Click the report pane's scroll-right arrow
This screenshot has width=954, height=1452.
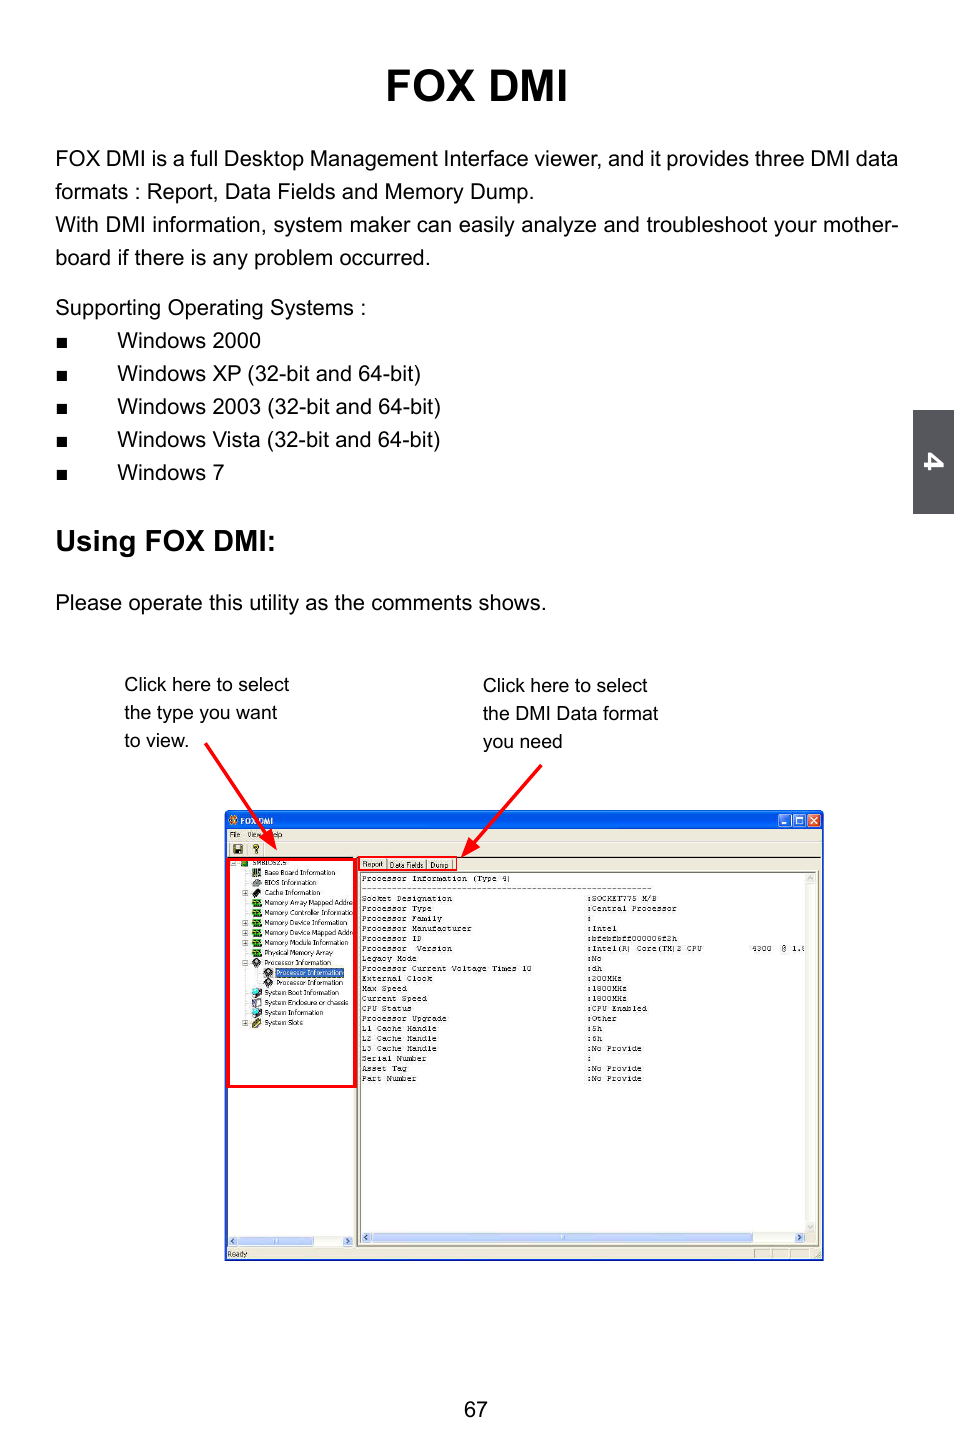pyautogui.click(x=799, y=1237)
